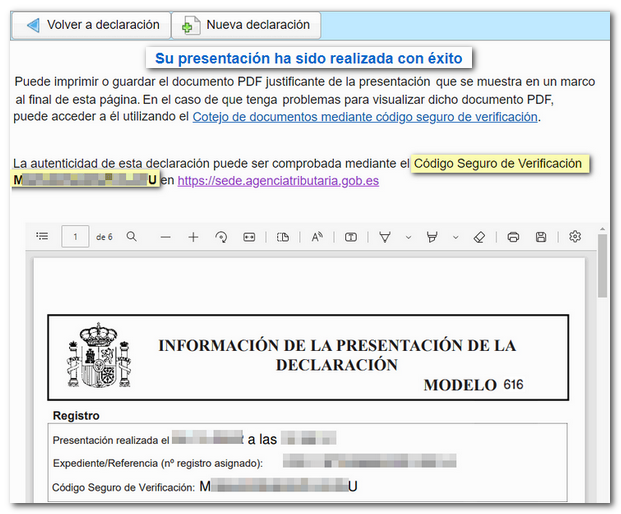Zoom in the PDF with plus icon

pyautogui.click(x=193, y=237)
